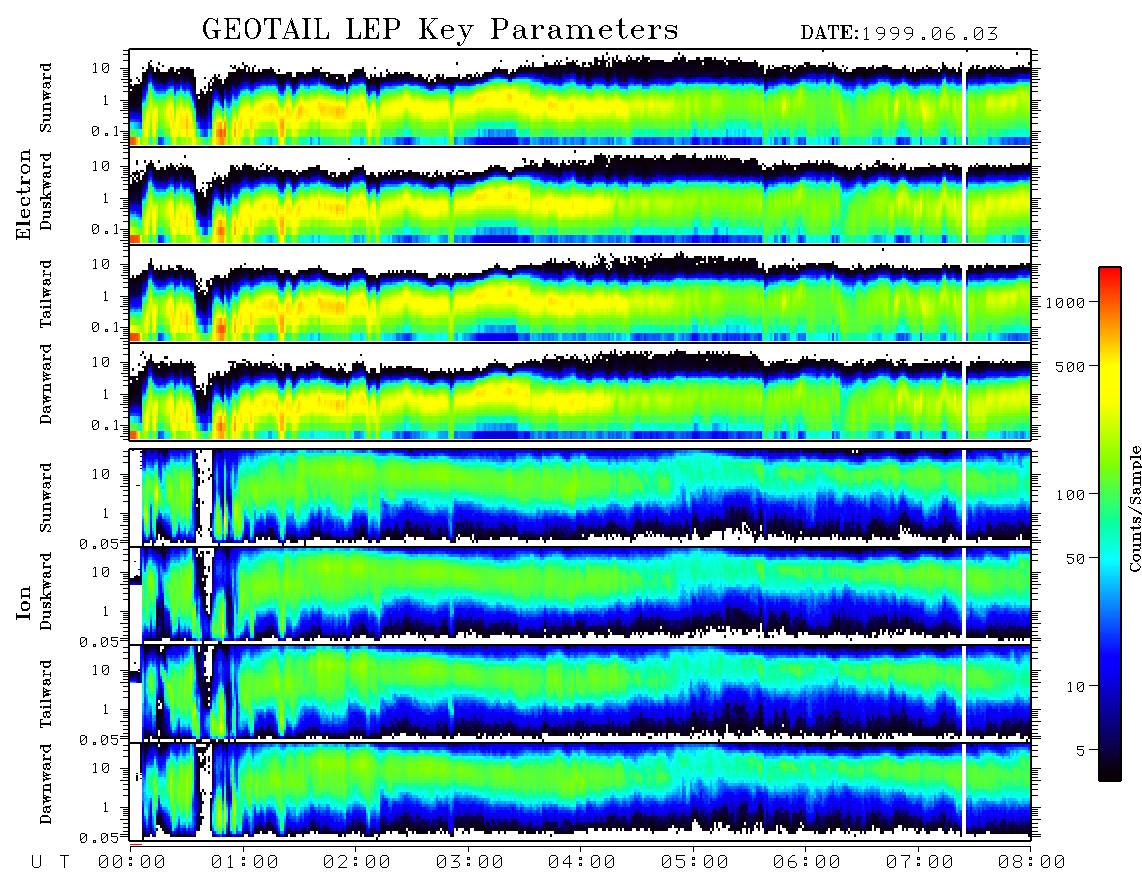Click the 07:00 time tick label
The width and height of the screenshot is (1142, 880).
pyautogui.click(x=920, y=863)
